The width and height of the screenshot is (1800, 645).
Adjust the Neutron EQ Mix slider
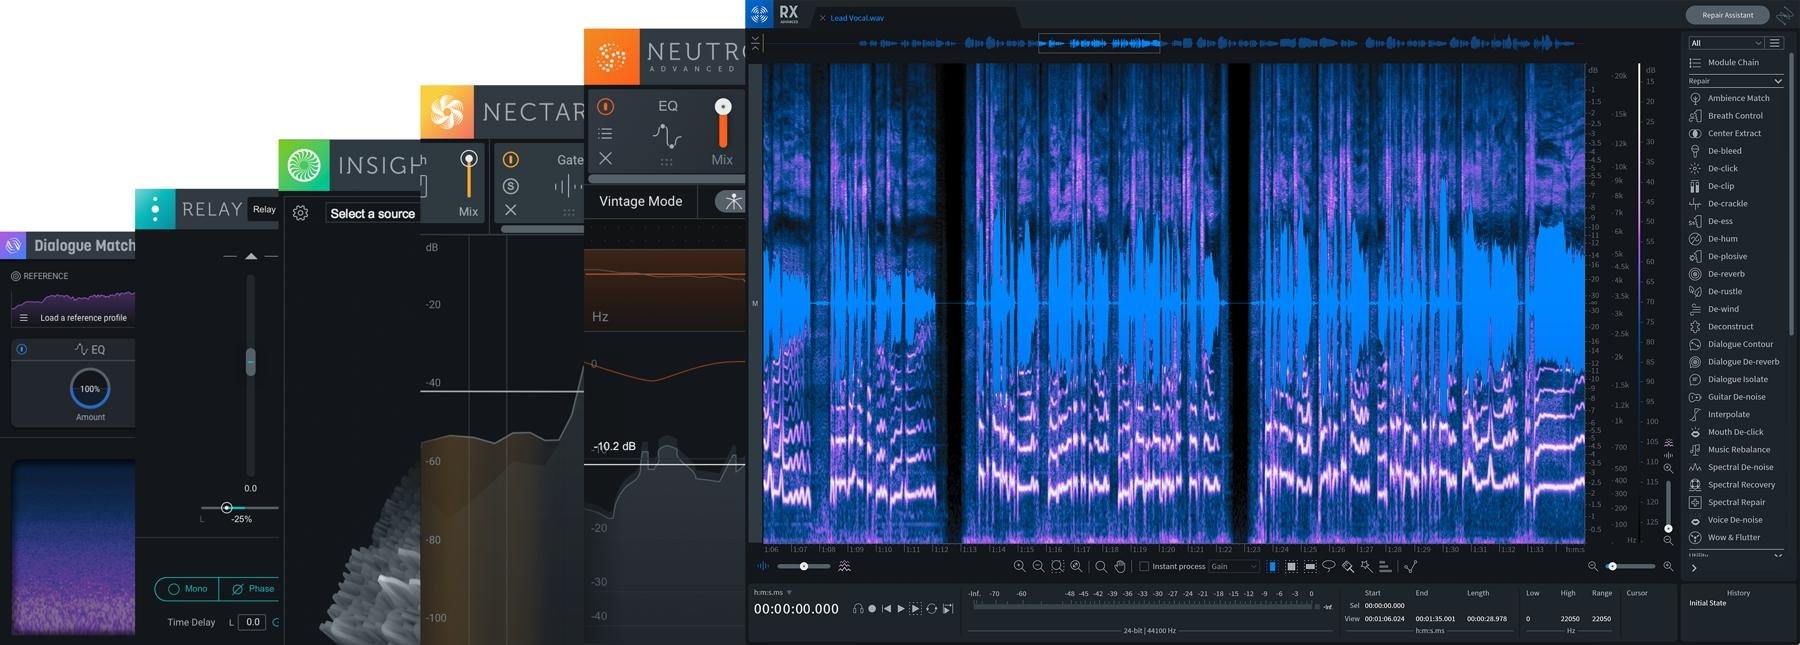[722, 122]
